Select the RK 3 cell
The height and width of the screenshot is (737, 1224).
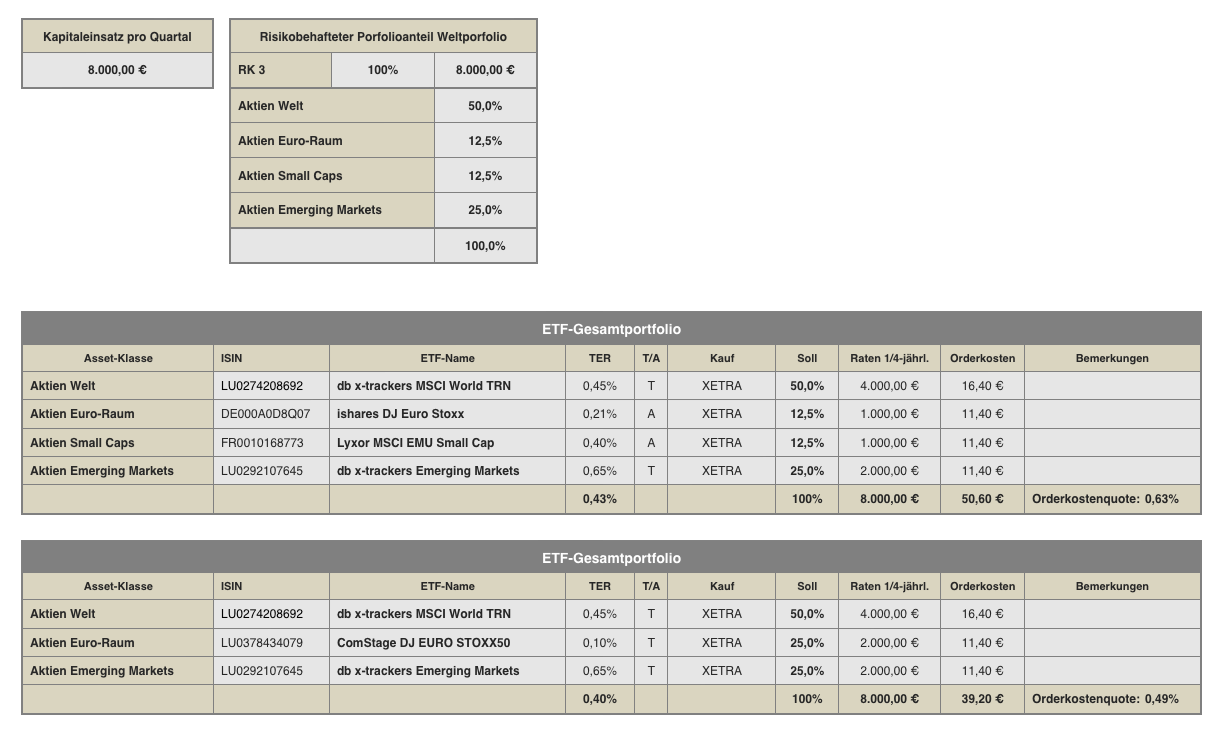(280, 70)
